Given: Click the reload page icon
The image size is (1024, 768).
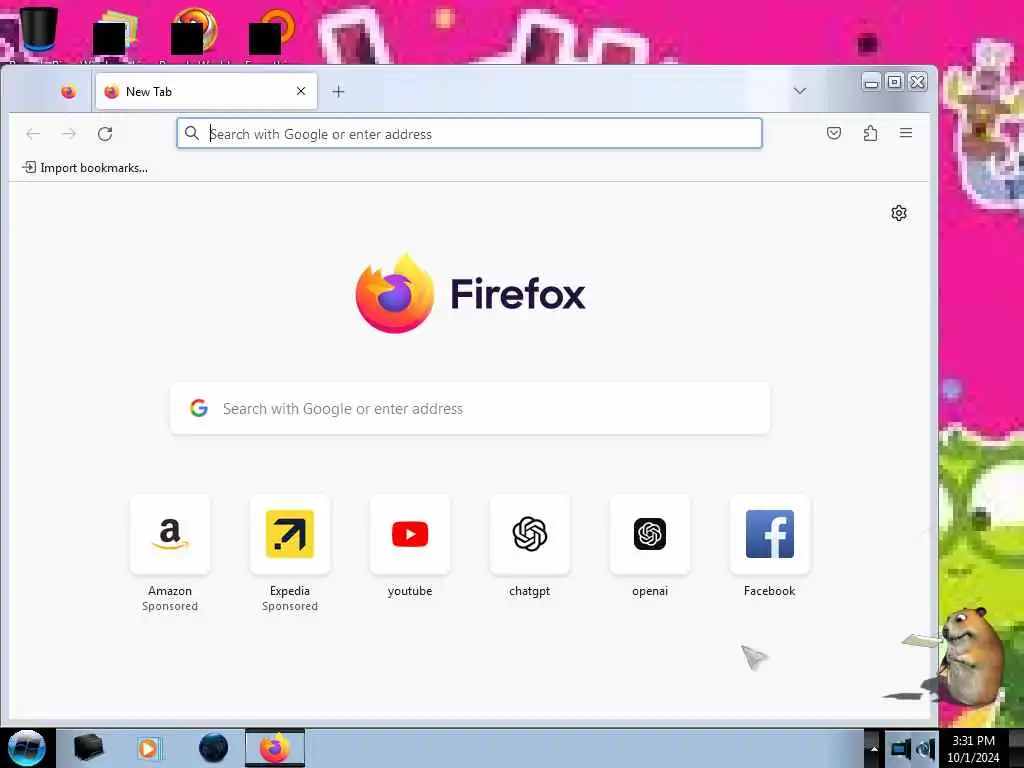Looking at the screenshot, I should pyautogui.click(x=105, y=134).
